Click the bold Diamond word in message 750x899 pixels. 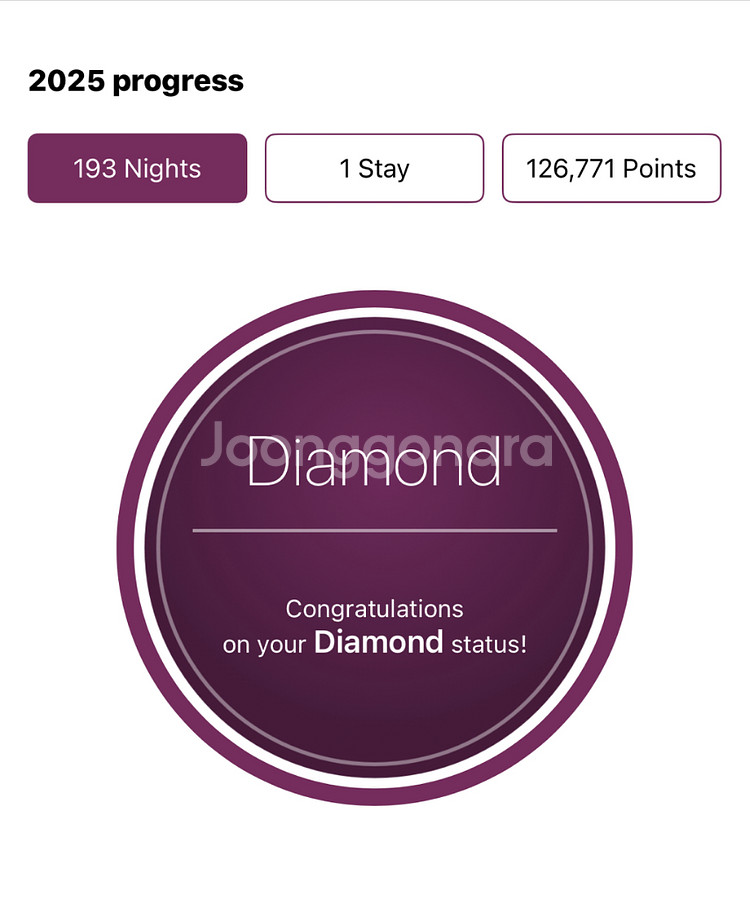pyautogui.click(x=378, y=642)
